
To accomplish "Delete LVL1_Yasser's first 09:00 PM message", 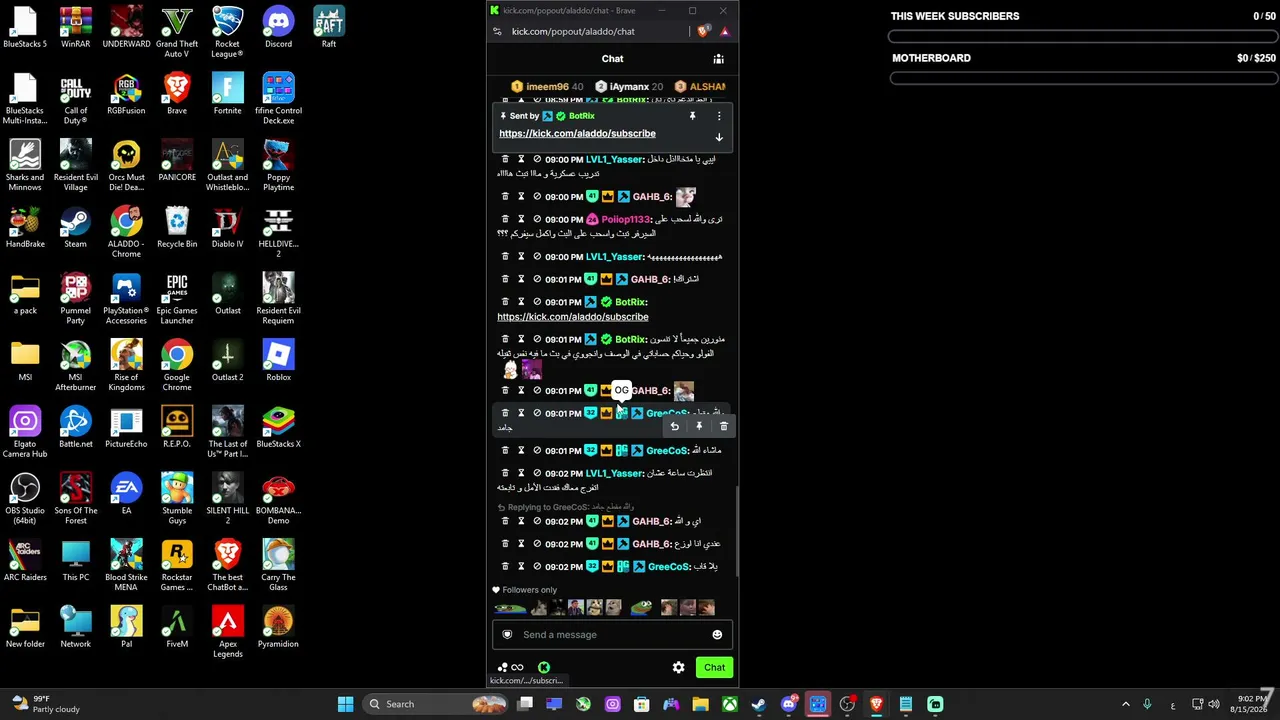I will click(x=505, y=159).
